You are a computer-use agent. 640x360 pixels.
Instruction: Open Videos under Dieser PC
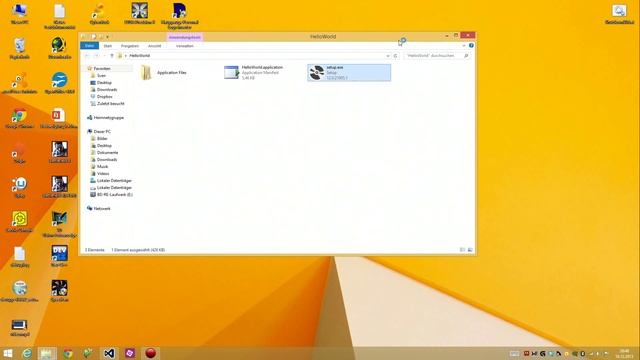[103, 173]
